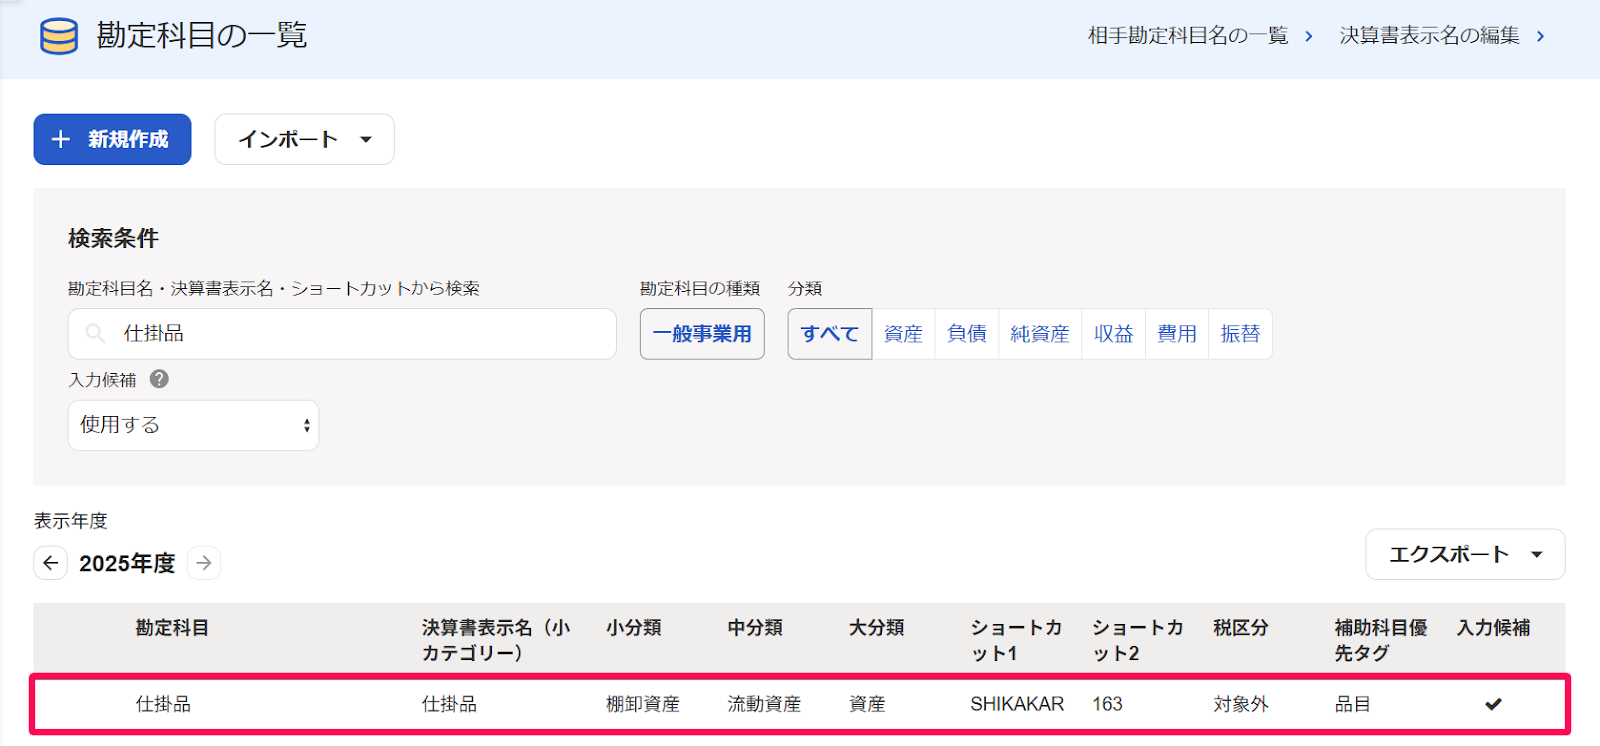Open the エクスポート dropdown
1600x746 pixels.
pos(1465,554)
